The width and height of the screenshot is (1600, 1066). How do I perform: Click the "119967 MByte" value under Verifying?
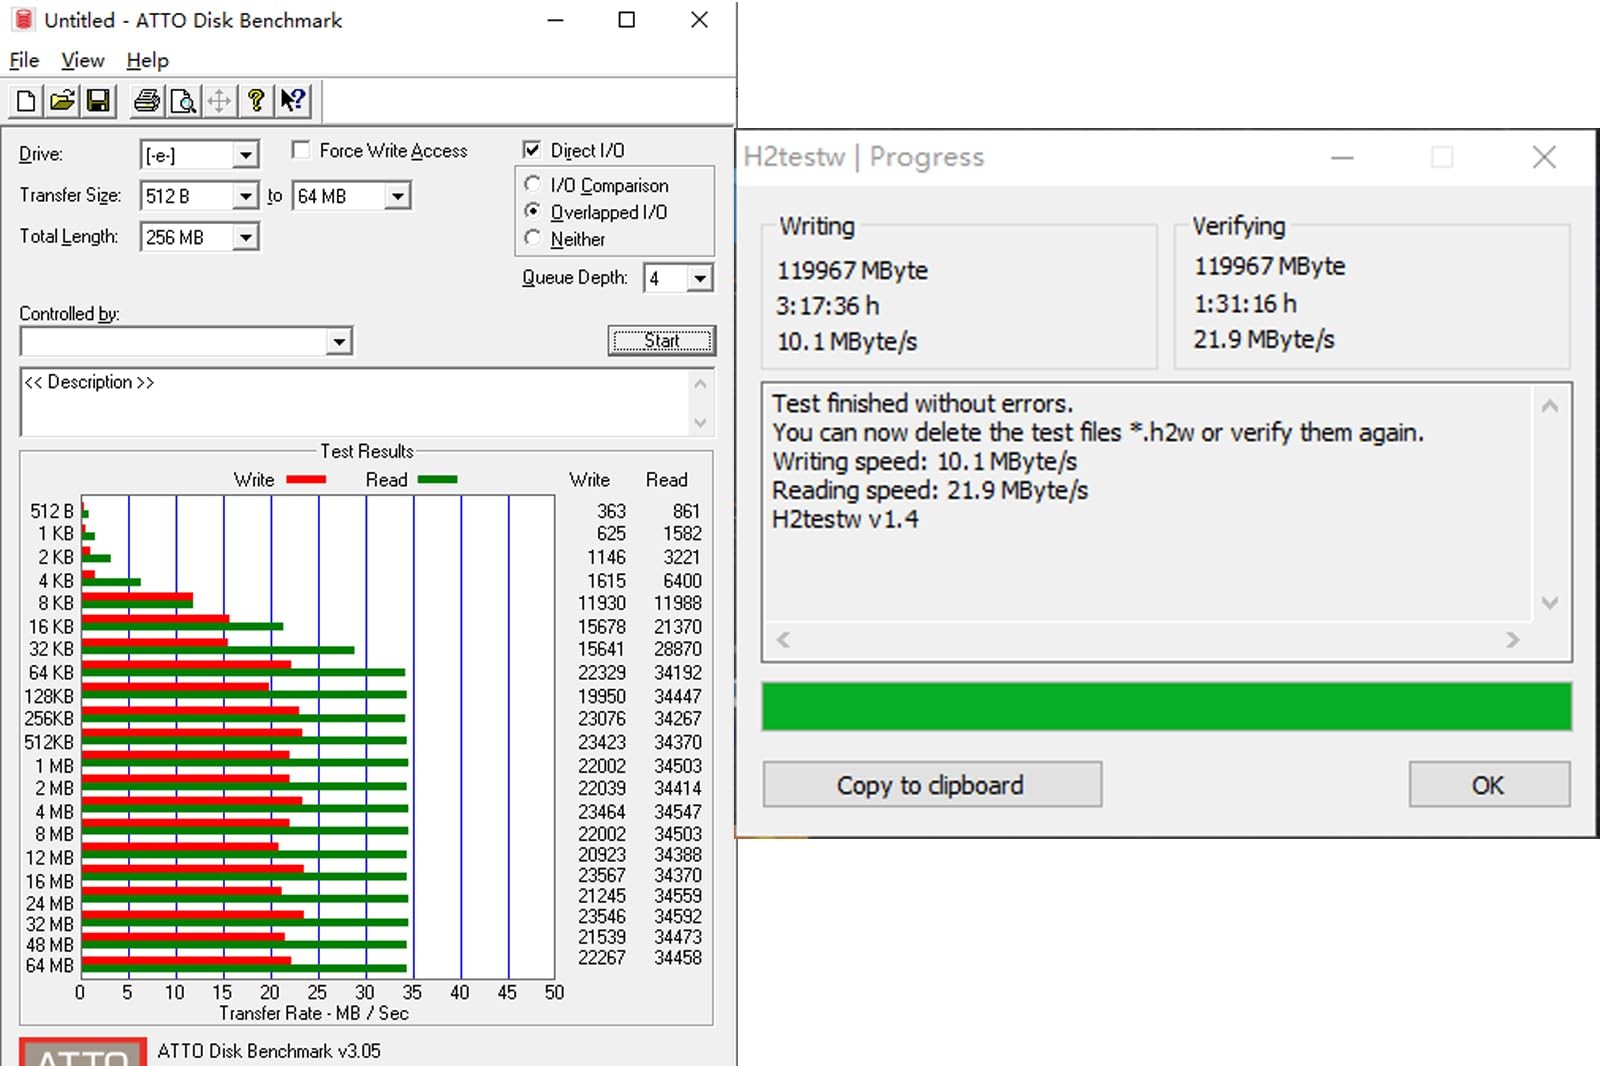(x=1270, y=267)
